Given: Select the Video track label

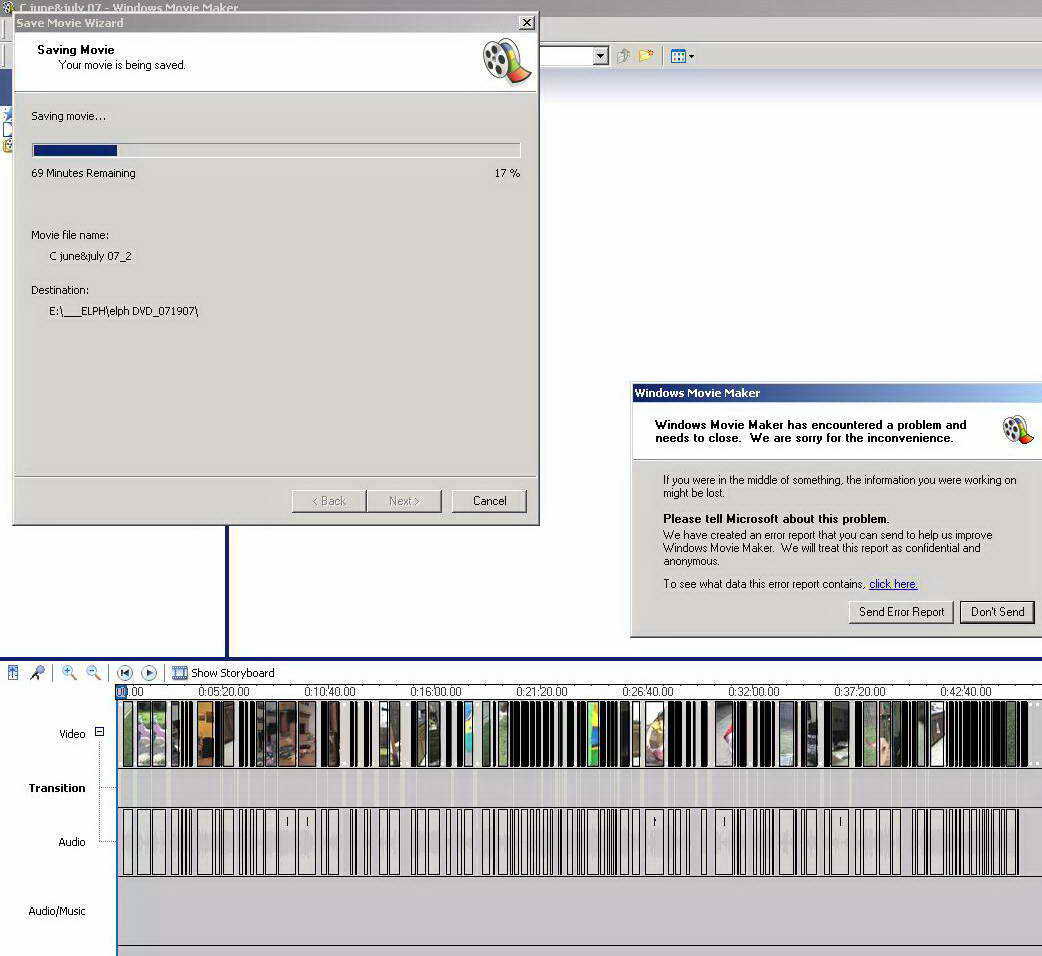Looking at the screenshot, I should [72, 734].
